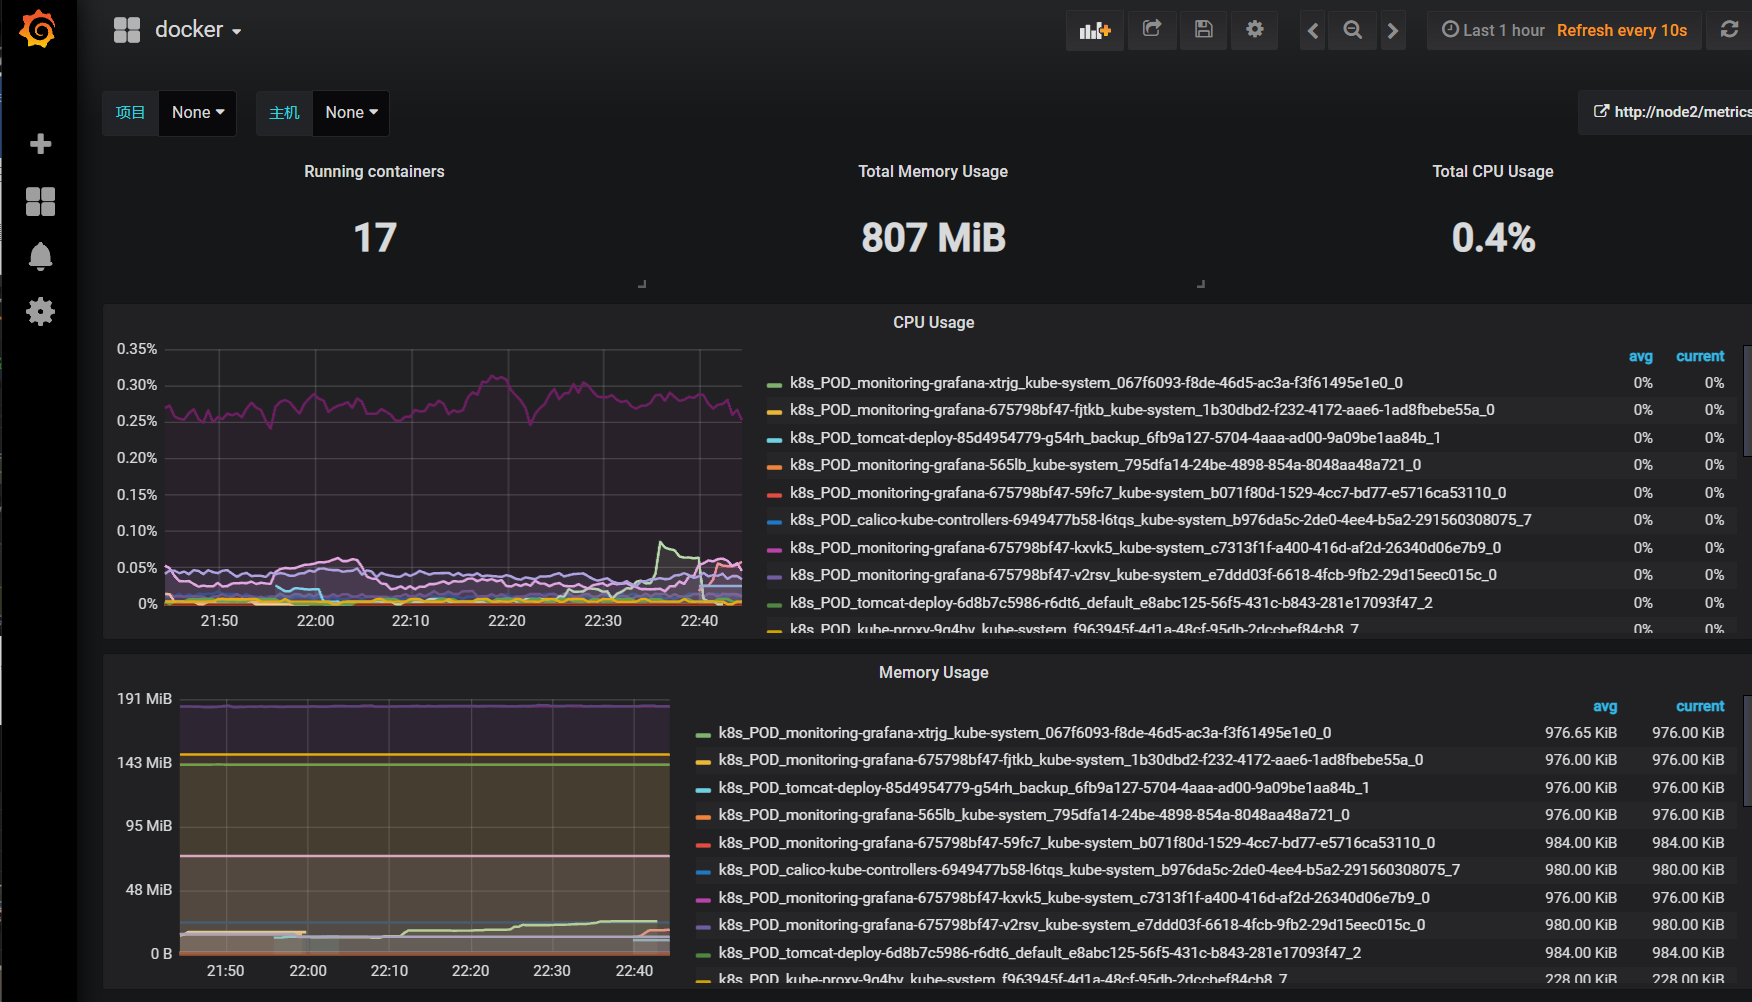The width and height of the screenshot is (1752, 1002).
Task: Toggle CPU series monitoring-grafana-675798bf47-fjtkb
Action: (x=1142, y=410)
